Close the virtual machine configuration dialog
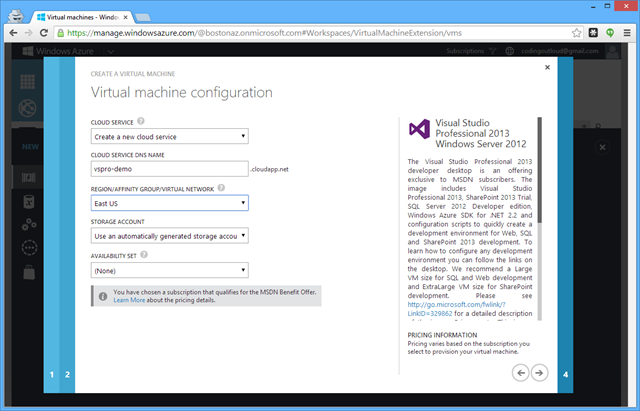This screenshot has width=640, height=411. point(546,68)
